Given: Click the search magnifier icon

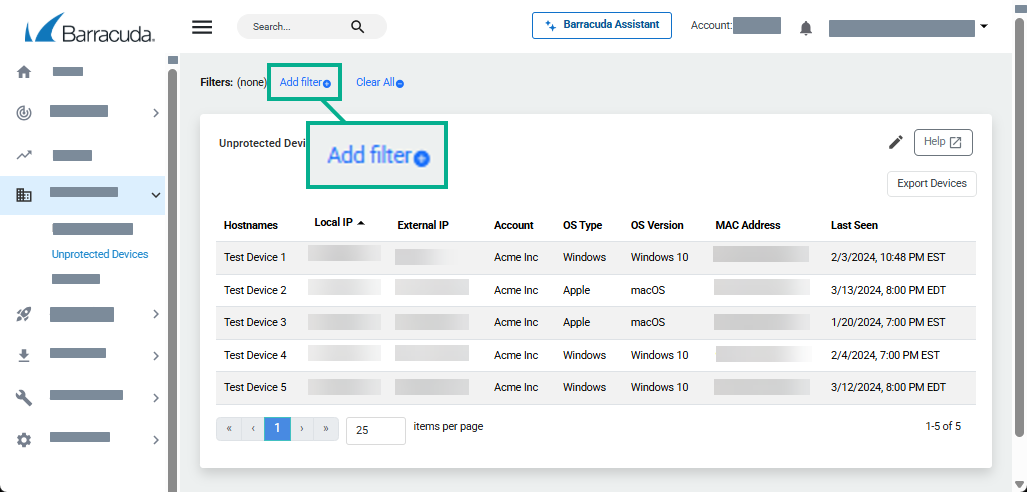Looking at the screenshot, I should (x=358, y=27).
